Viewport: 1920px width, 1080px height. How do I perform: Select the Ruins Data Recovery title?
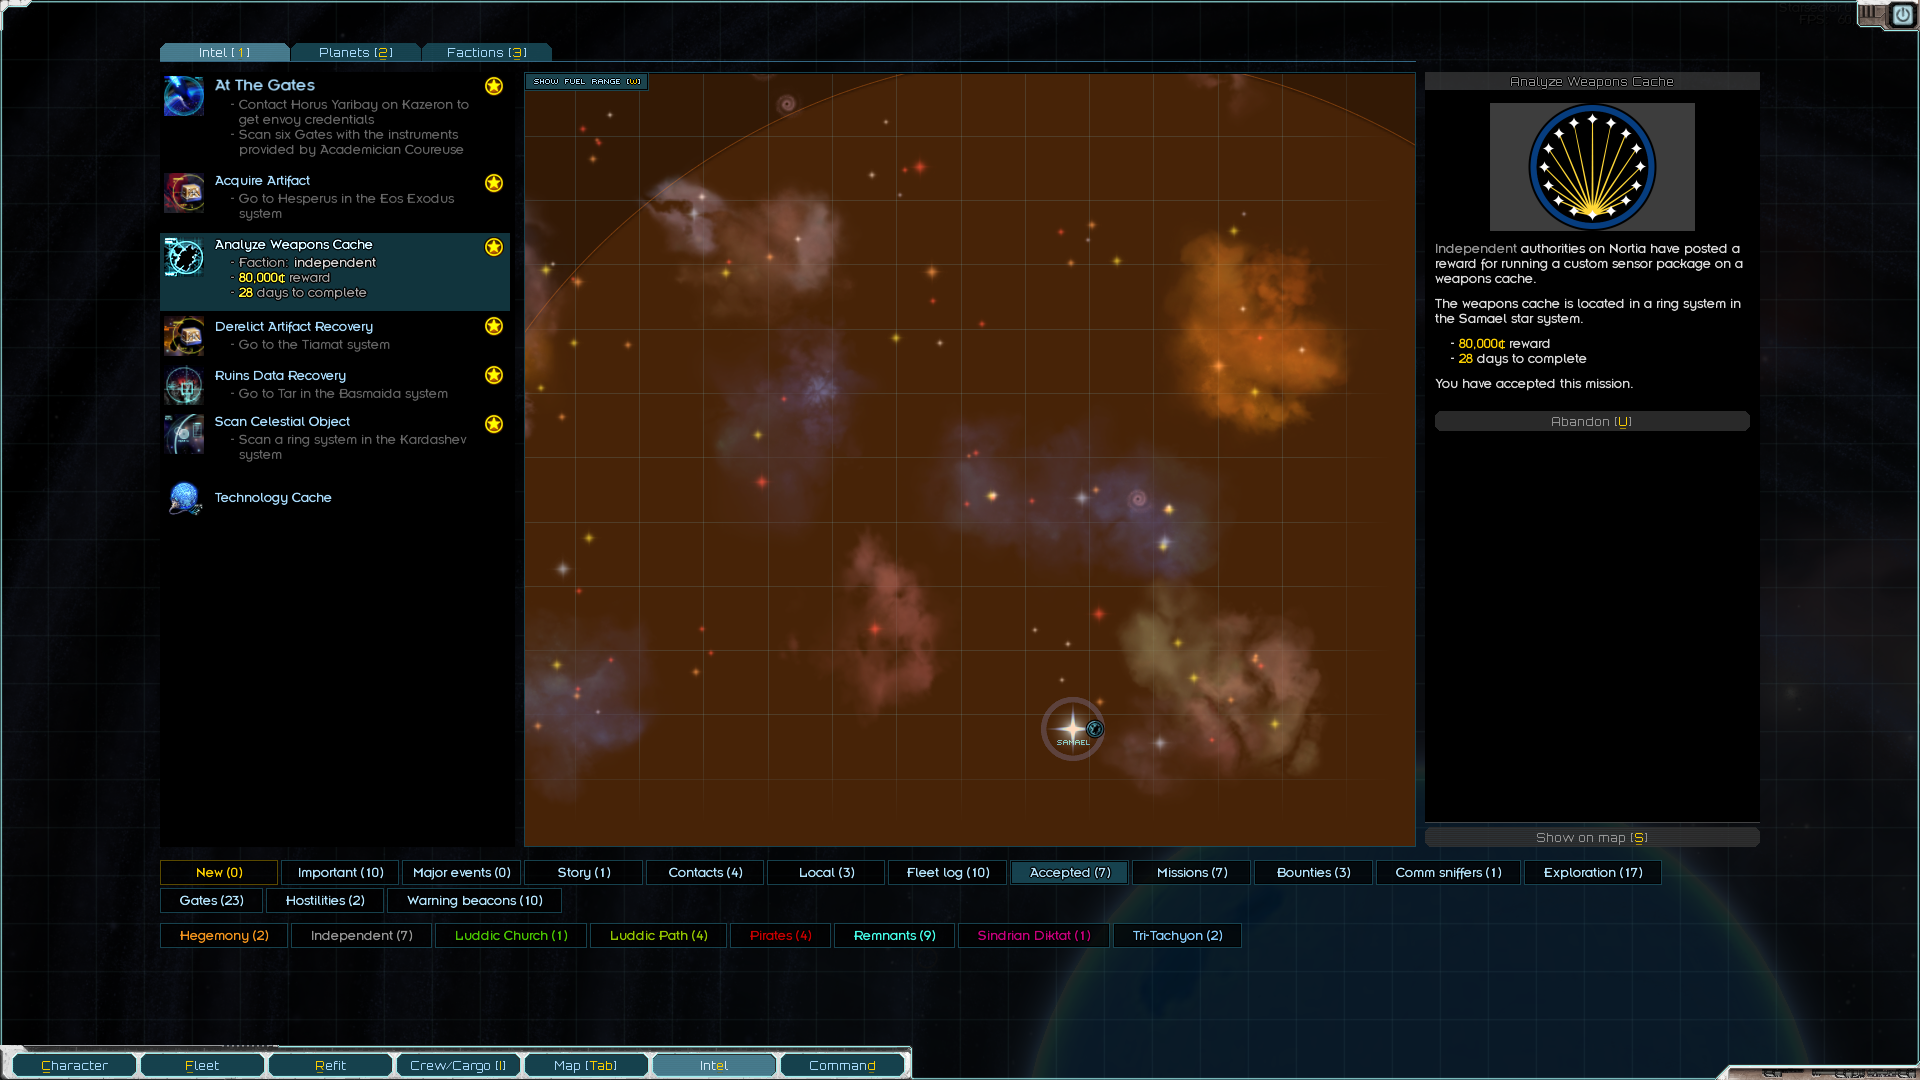click(x=280, y=375)
